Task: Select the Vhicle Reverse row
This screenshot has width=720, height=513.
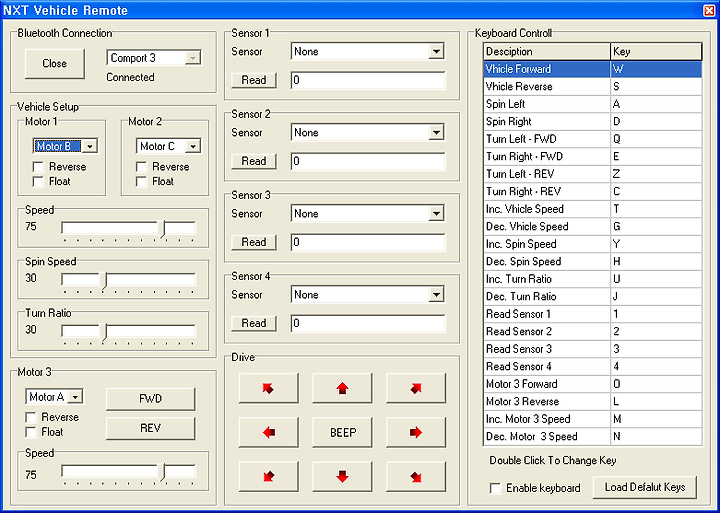Action: (593, 86)
